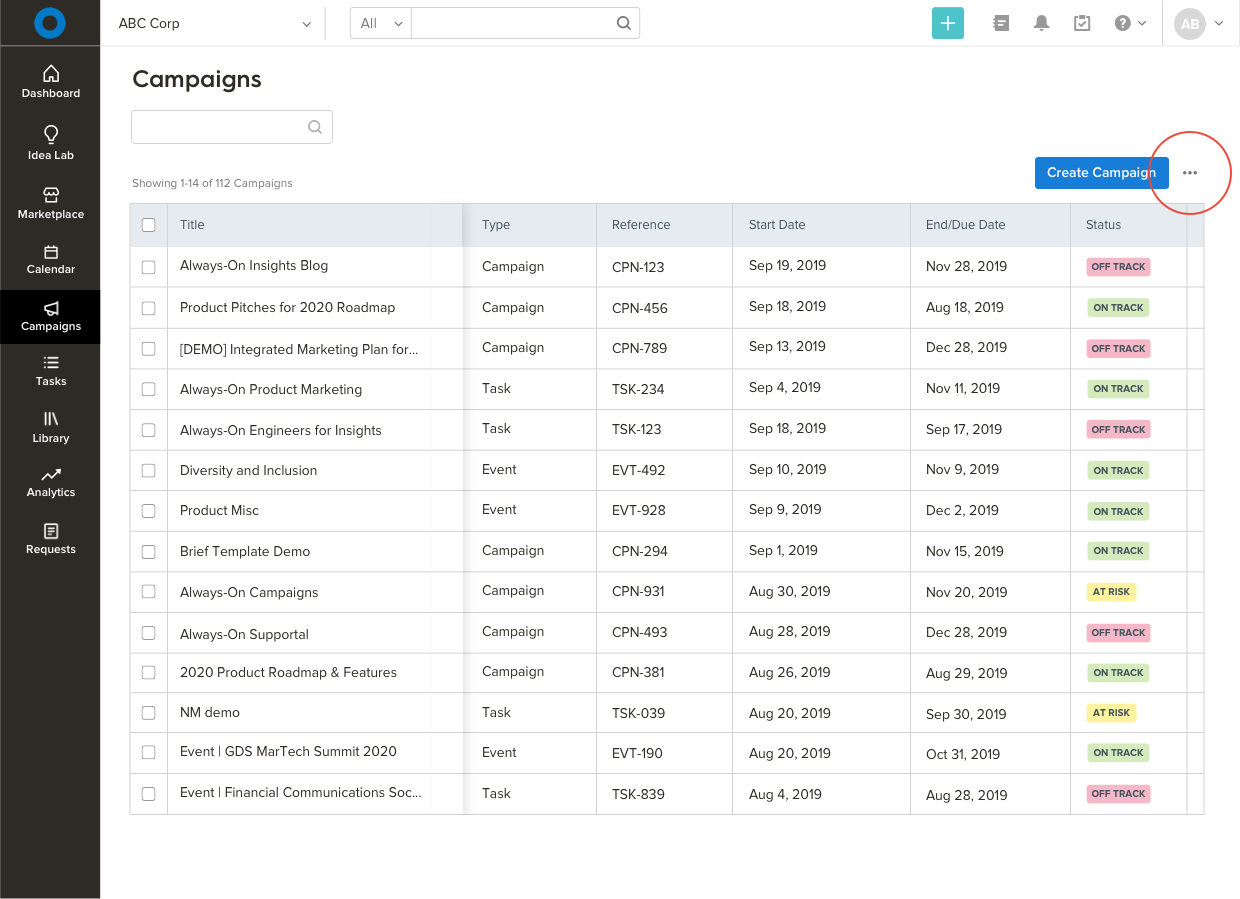Click the magnifier in global search box
The height and width of the screenshot is (899, 1240).
[623, 23]
